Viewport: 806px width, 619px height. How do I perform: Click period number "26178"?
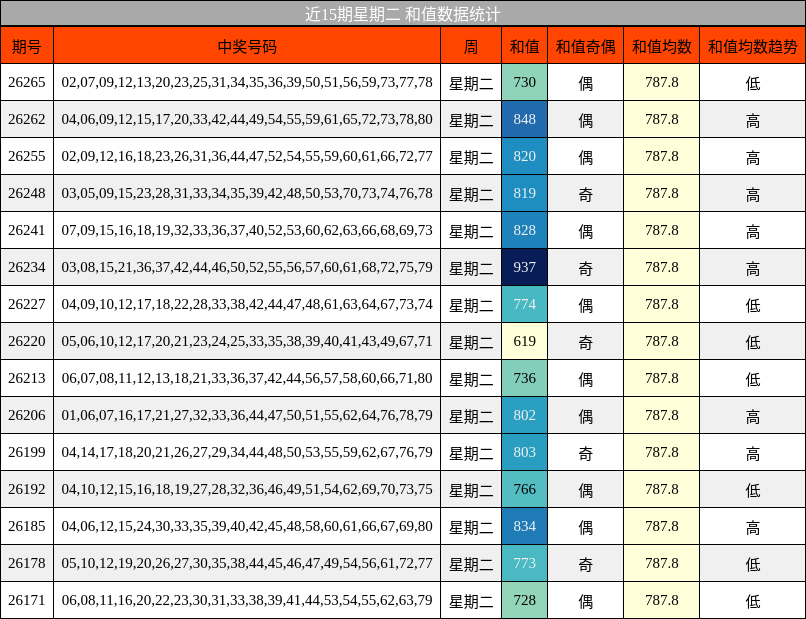coord(27,563)
